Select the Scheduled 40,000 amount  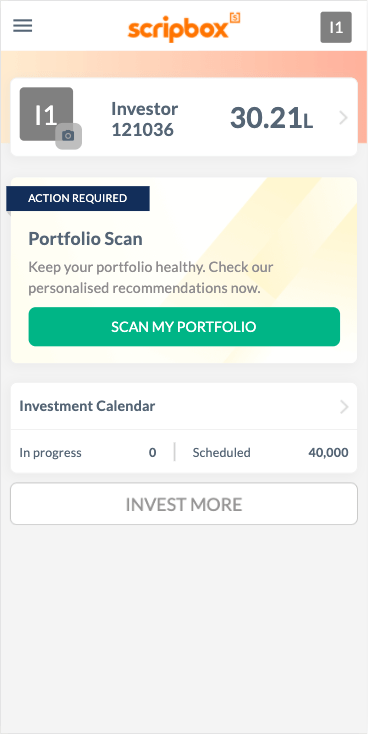(328, 453)
